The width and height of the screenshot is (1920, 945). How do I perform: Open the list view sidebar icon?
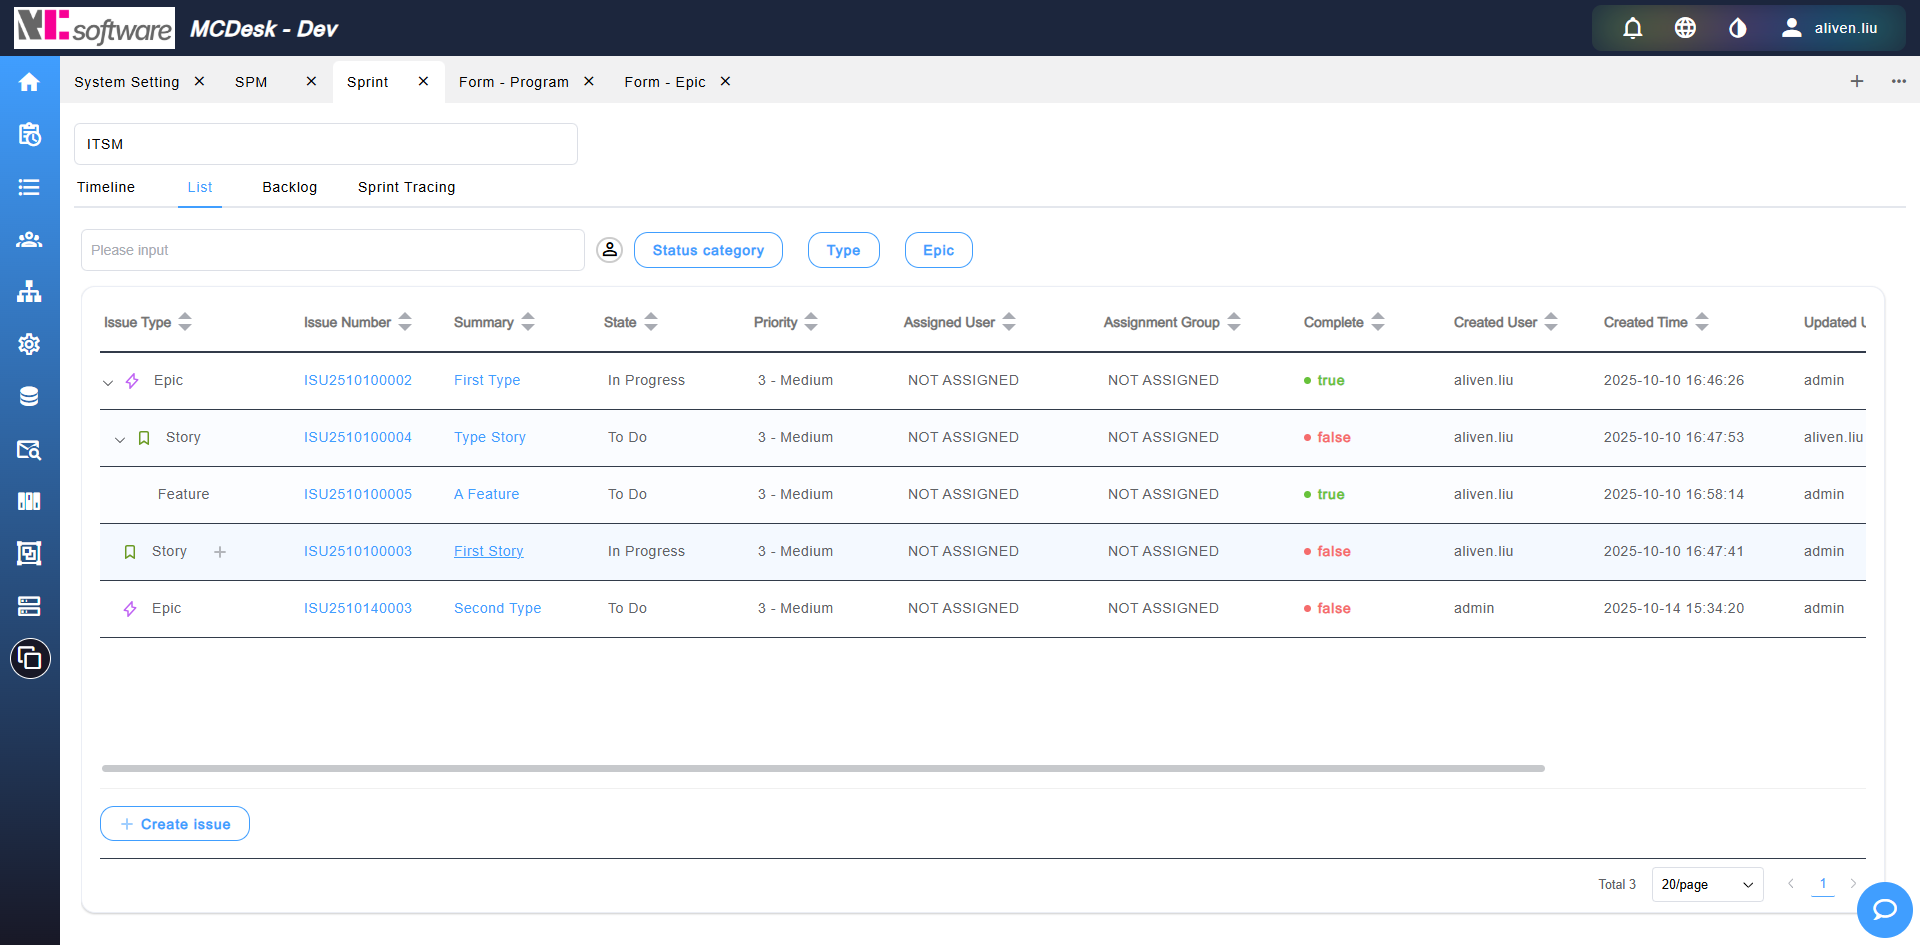29,187
